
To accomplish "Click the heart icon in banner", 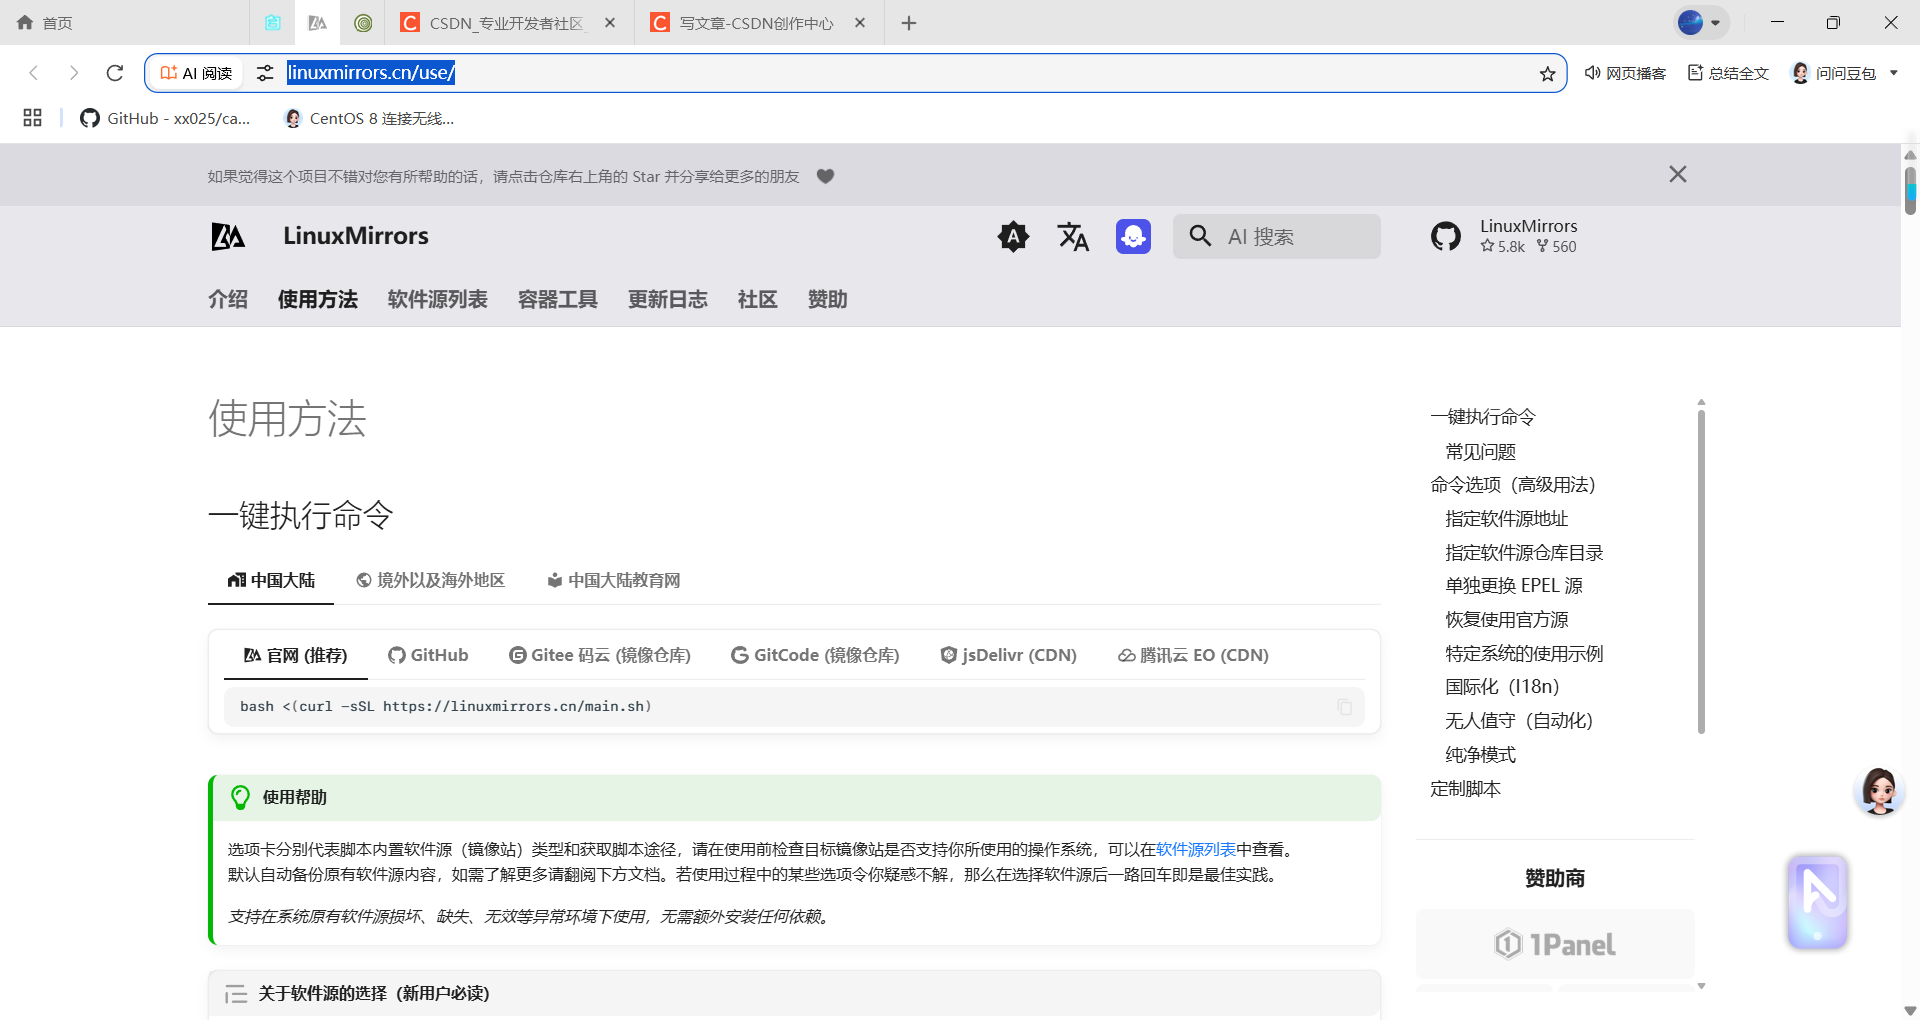I will pyautogui.click(x=825, y=176).
